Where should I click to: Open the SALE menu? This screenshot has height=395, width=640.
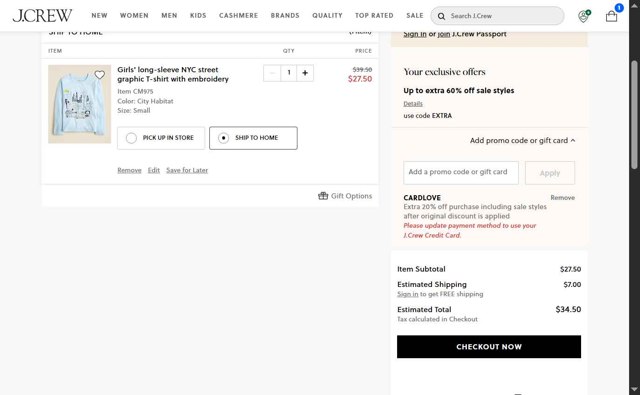click(x=415, y=16)
